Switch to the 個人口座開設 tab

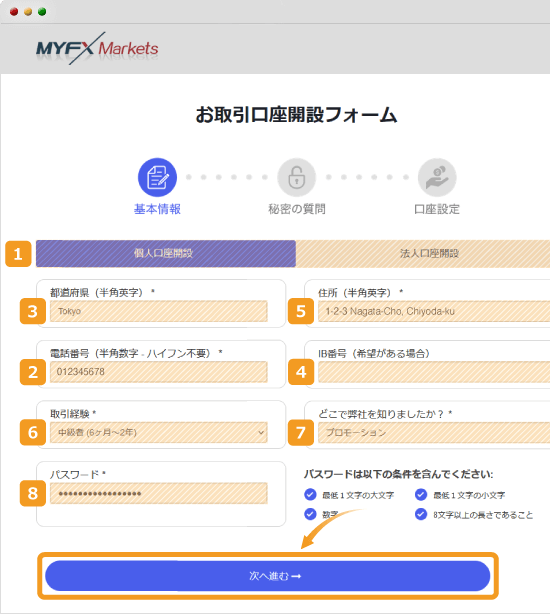(x=166, y=253)
